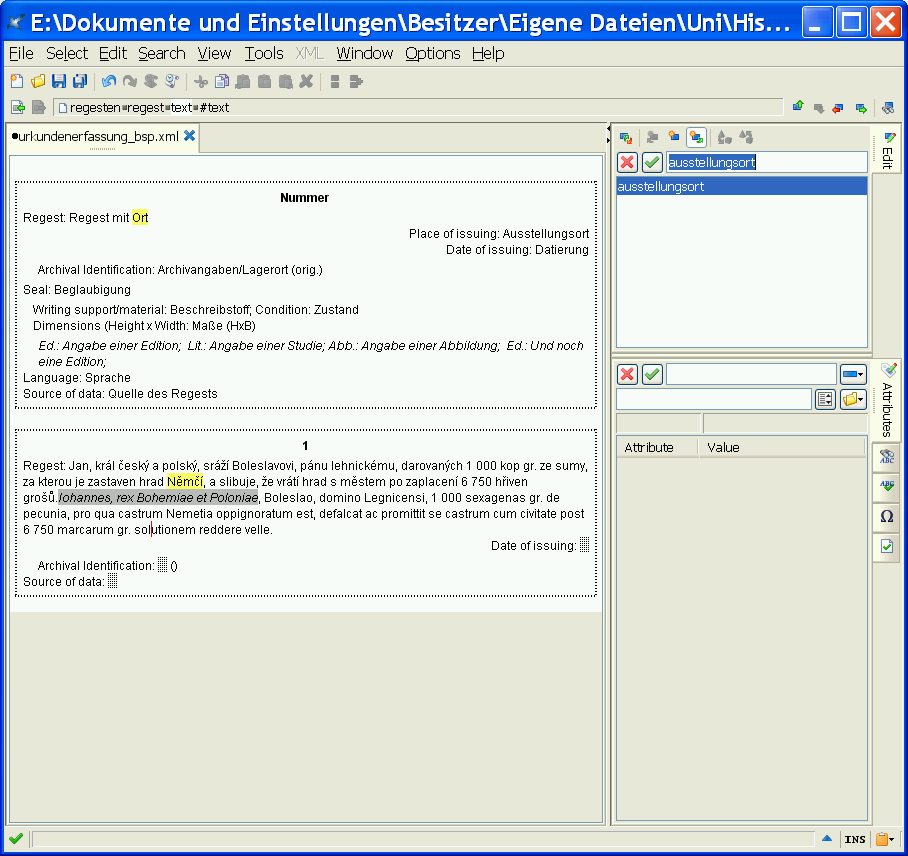The image size is (908, 856).
Task: Click the Repeat command icon
Action: (151, 81)
